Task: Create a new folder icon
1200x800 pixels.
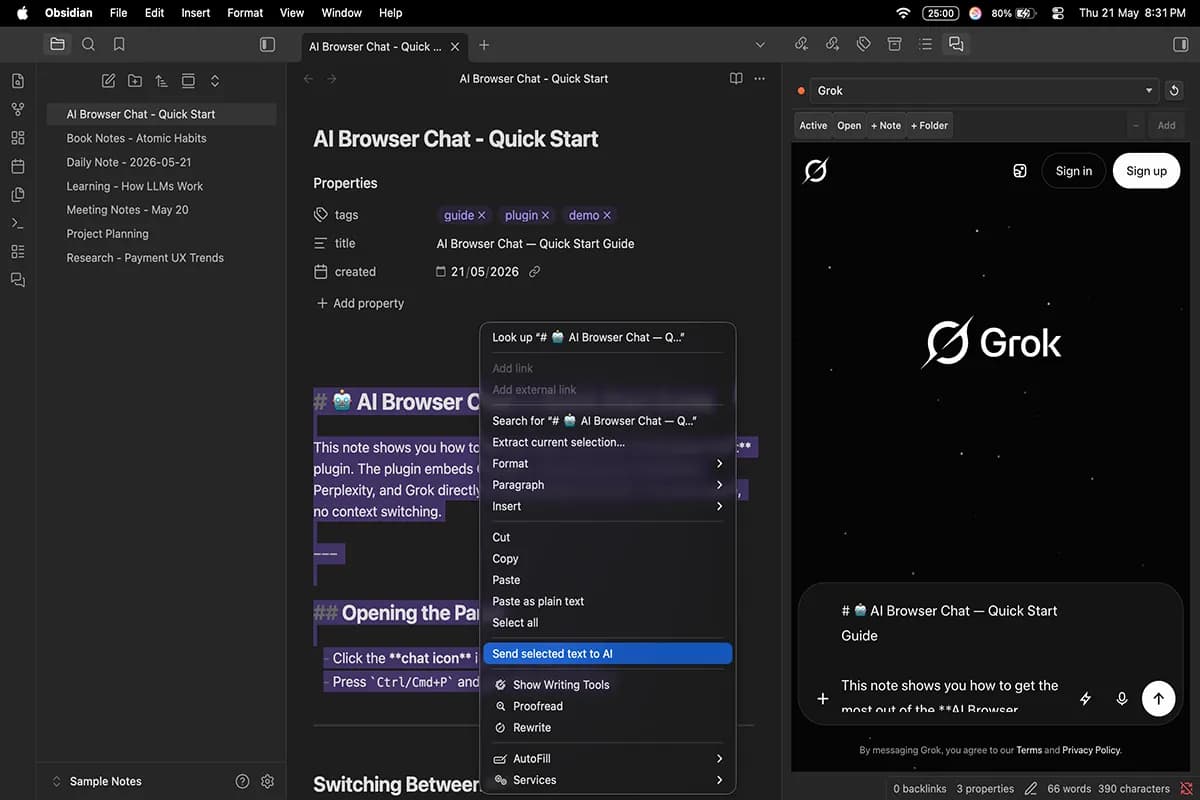Action: pos(135,81)
